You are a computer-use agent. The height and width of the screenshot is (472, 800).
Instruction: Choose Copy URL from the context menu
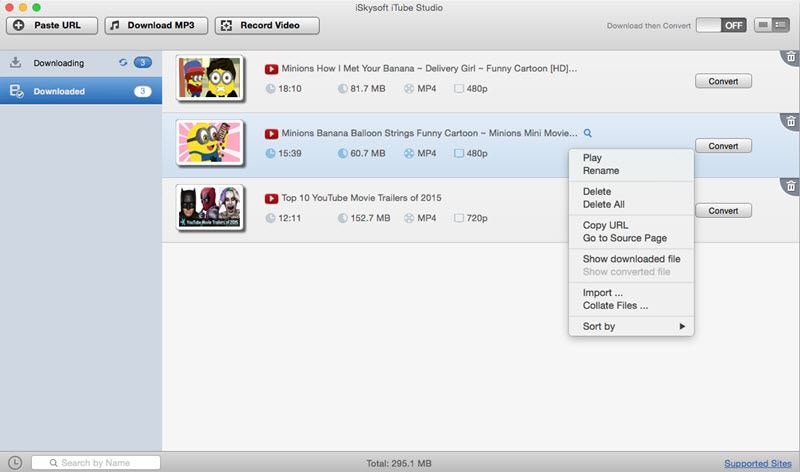(x=631, y=225)
